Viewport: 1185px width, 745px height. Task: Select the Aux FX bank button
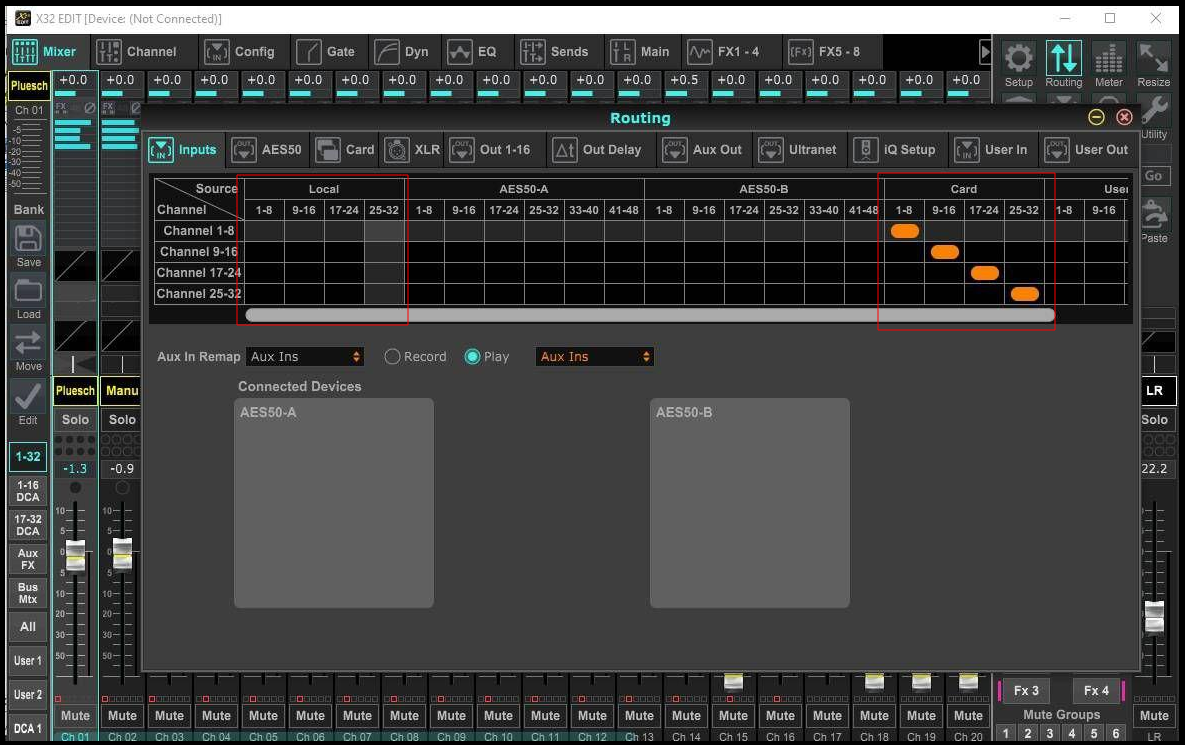(x=28, y=559)
